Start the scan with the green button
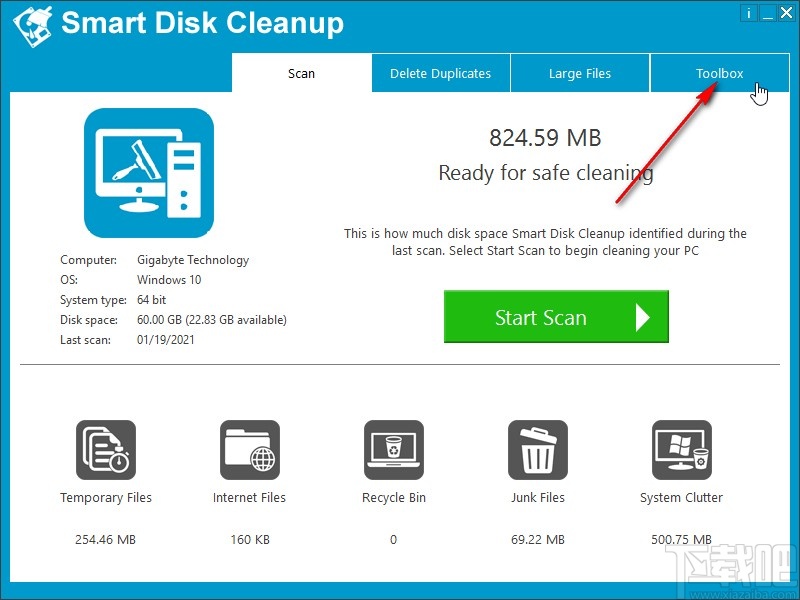 pos(556,316)
